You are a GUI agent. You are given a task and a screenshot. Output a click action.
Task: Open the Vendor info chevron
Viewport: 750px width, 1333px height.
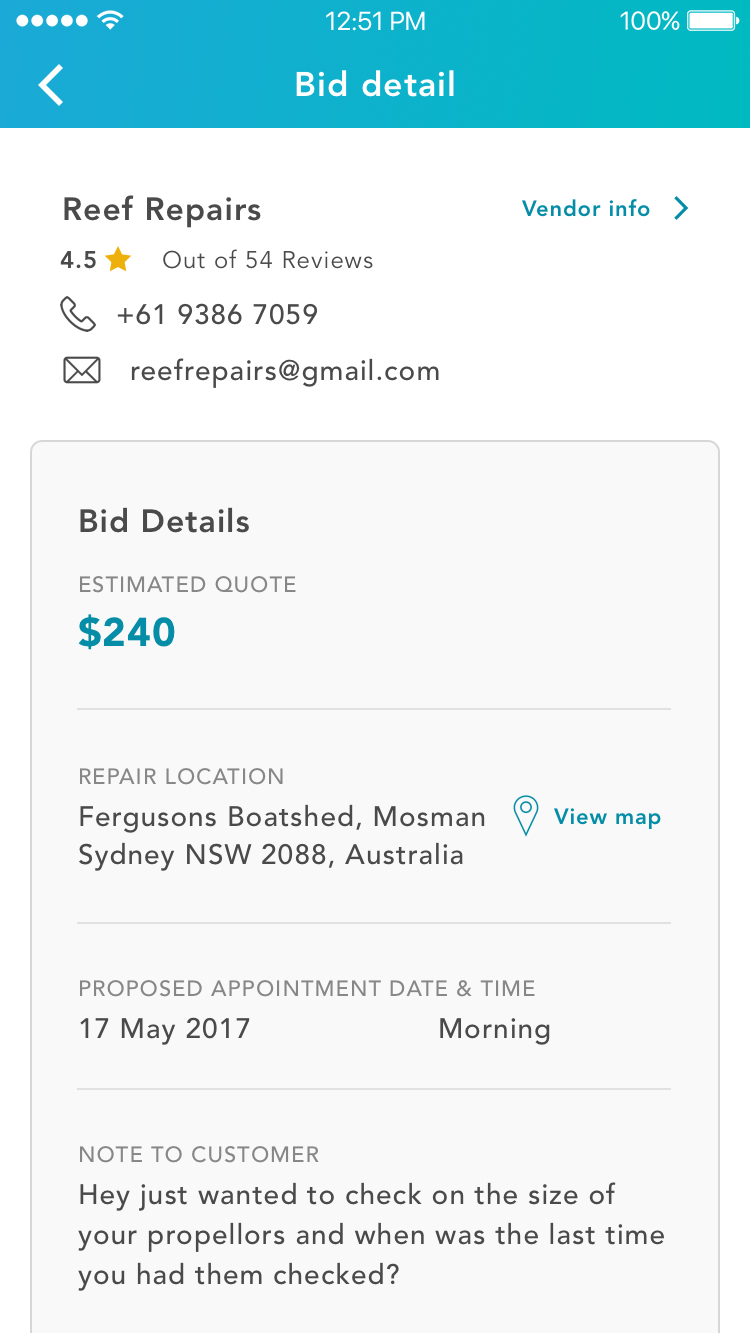coord(681,208)
